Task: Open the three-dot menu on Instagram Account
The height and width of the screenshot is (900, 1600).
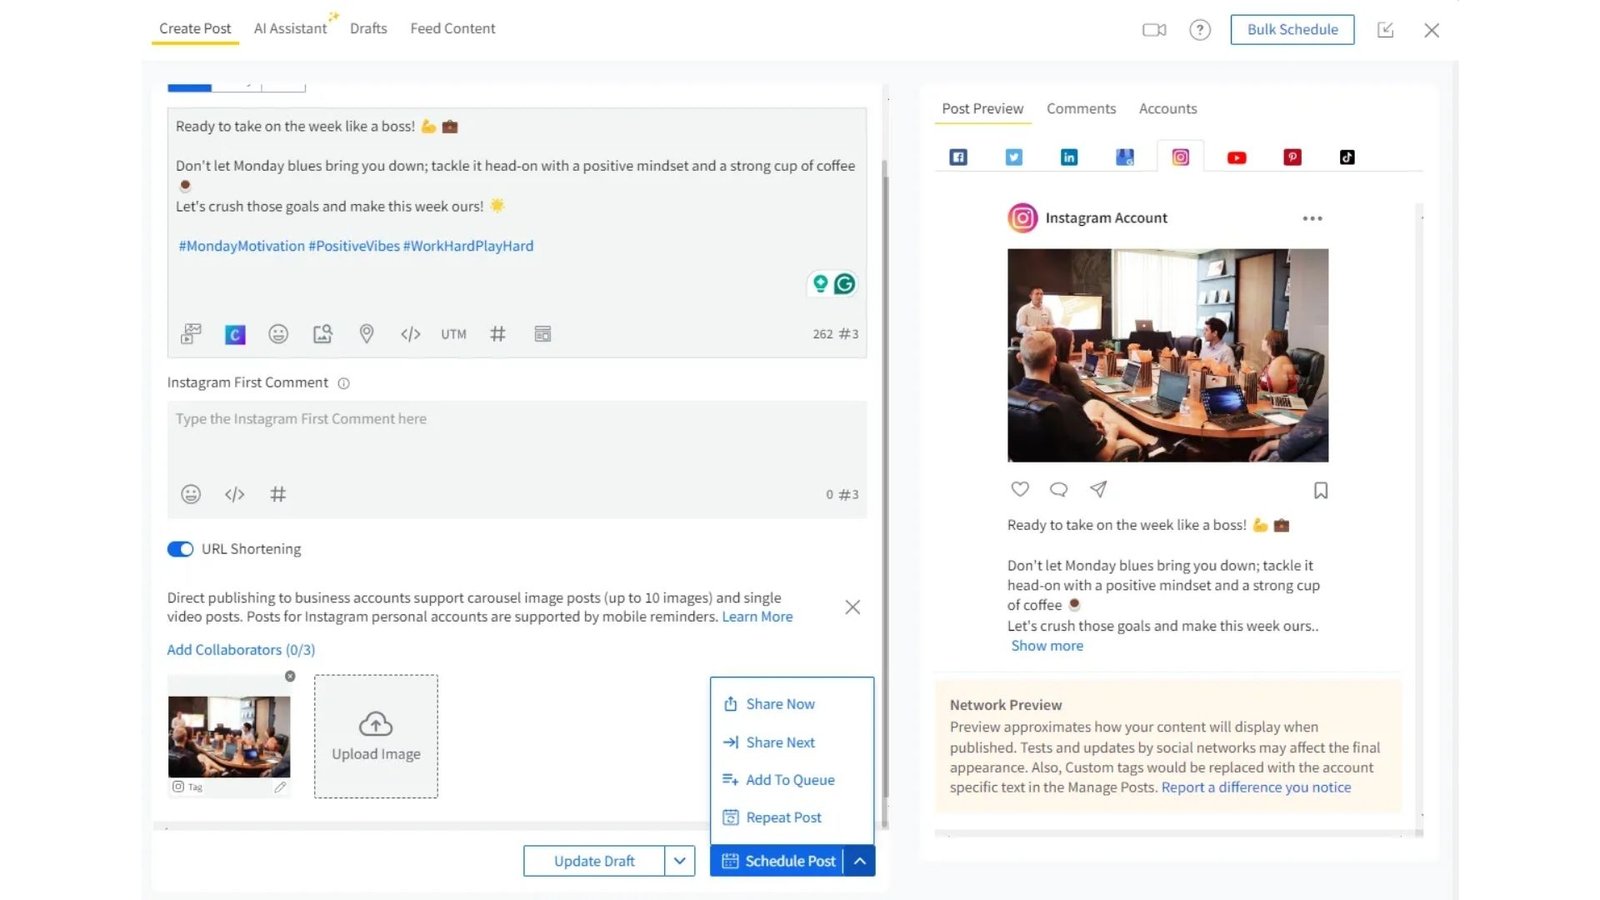Action: coord(1313,218)
